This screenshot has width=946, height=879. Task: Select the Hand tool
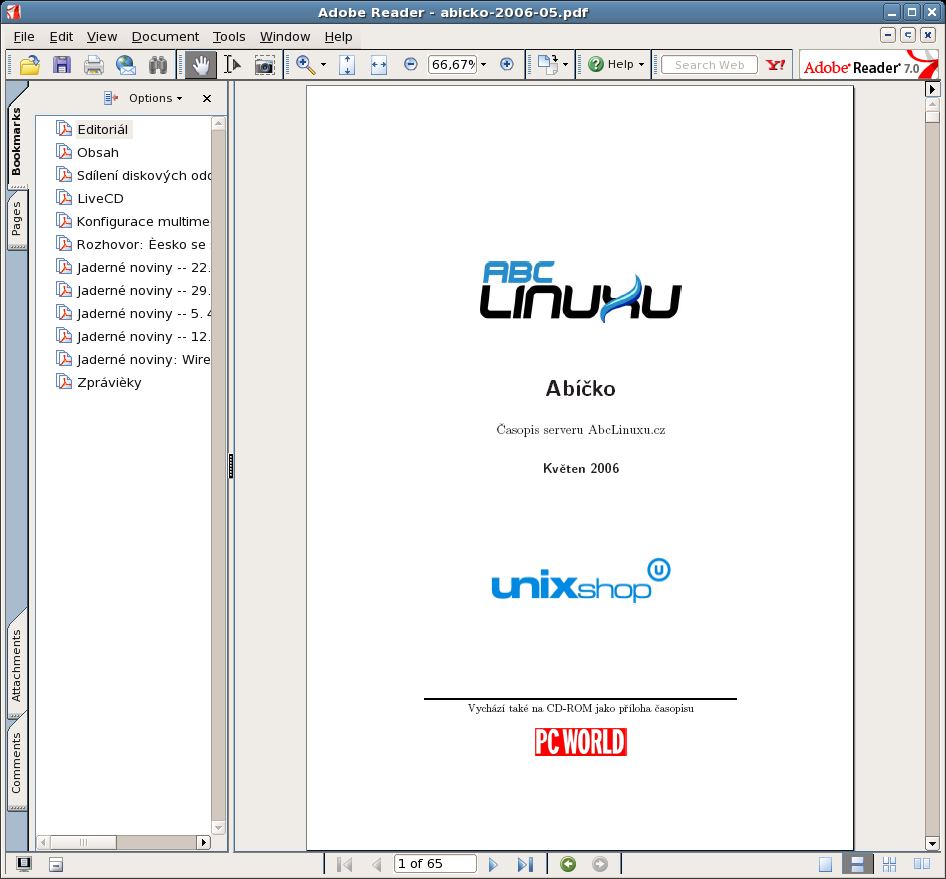click(x=201, y=65)
